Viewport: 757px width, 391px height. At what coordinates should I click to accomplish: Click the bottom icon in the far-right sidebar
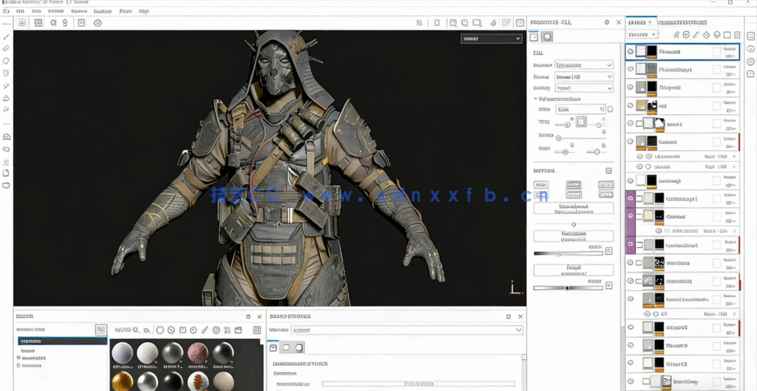751,74
